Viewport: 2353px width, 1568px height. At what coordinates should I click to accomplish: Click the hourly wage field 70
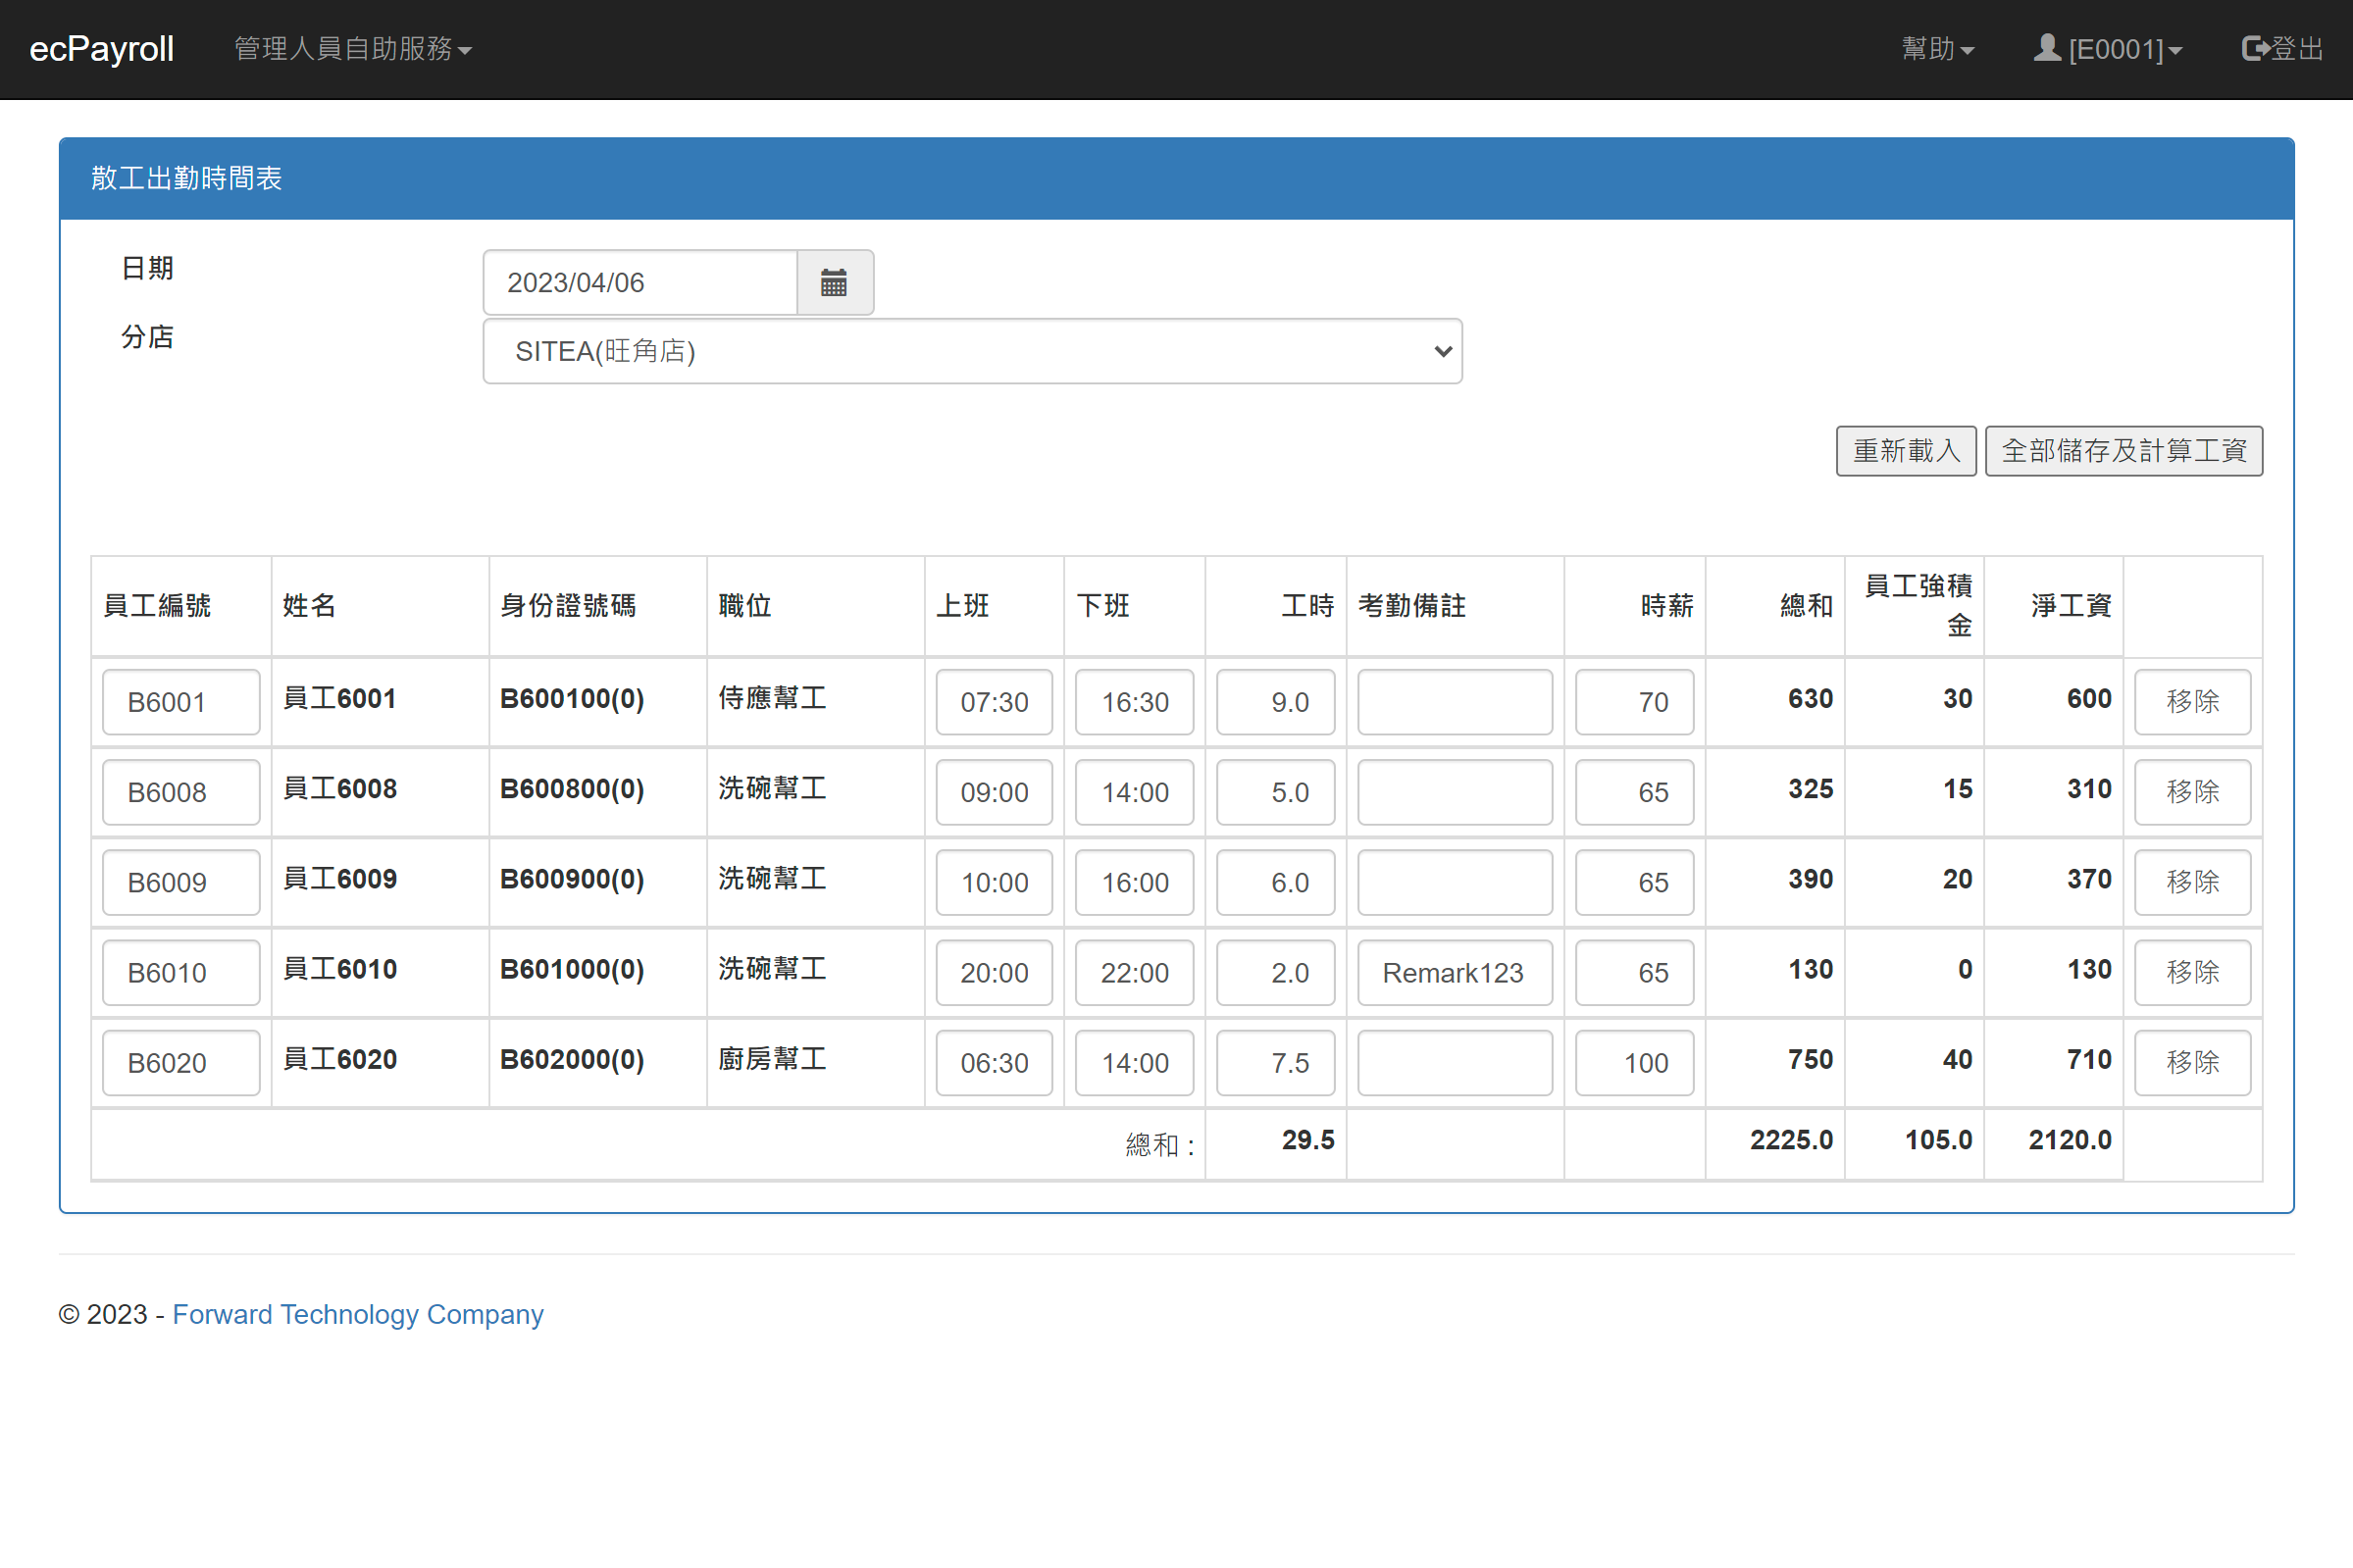pos(1634,702)
